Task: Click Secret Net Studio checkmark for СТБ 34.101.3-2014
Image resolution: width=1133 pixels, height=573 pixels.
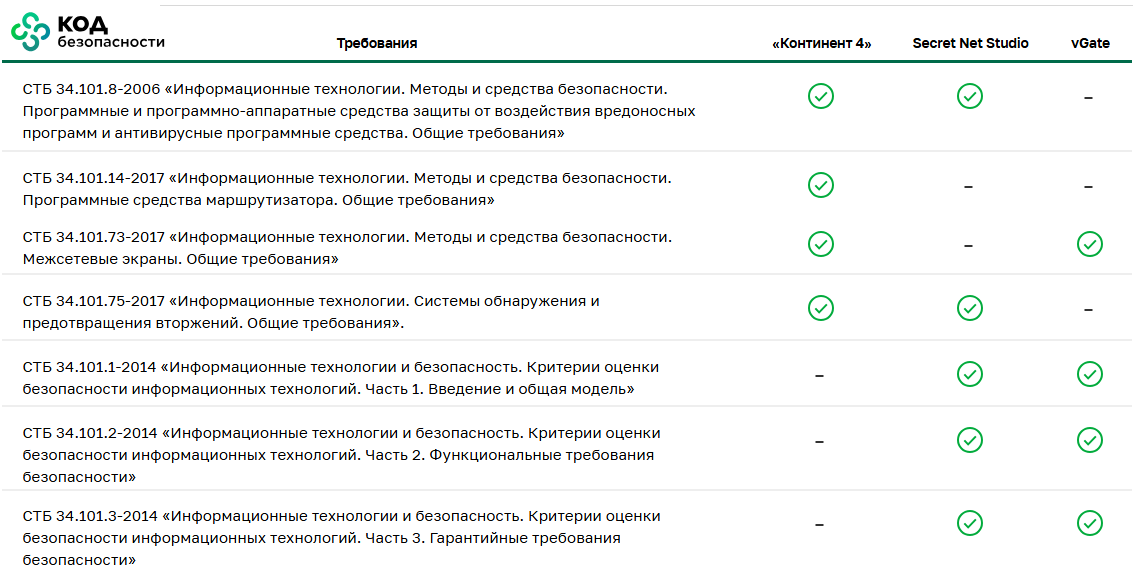Action: pyautogui.click(x=969, y=523)
